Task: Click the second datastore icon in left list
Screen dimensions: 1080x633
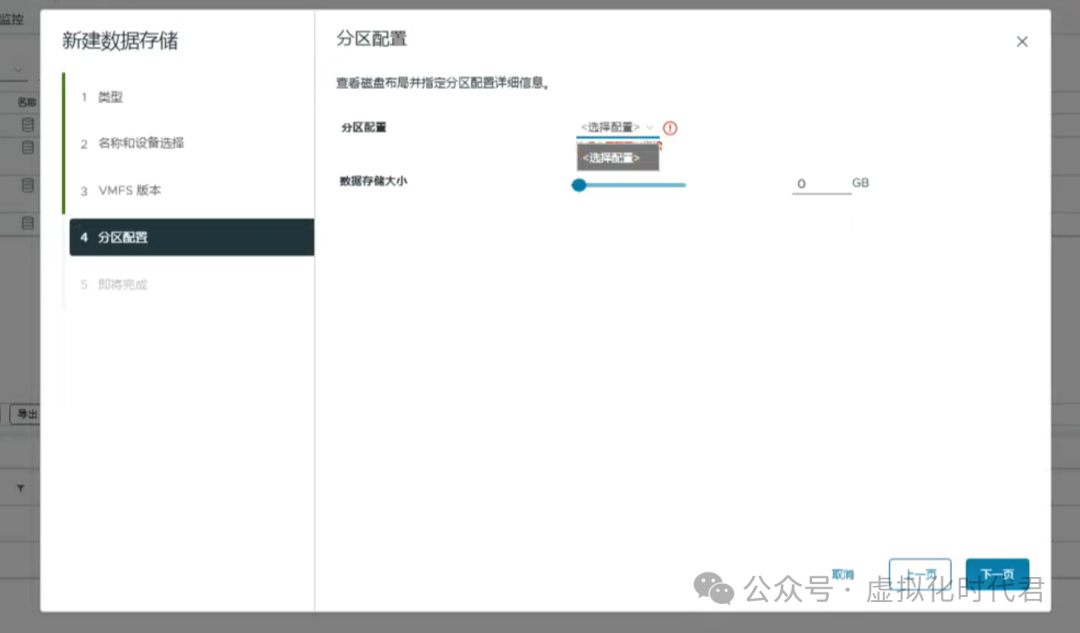Action: click(27, 147)
